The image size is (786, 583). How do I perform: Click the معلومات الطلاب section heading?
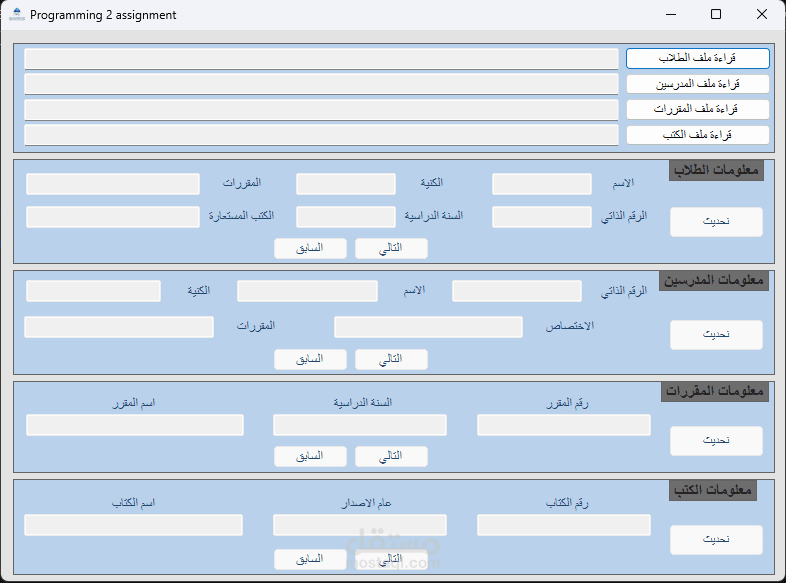coord(716,170)
